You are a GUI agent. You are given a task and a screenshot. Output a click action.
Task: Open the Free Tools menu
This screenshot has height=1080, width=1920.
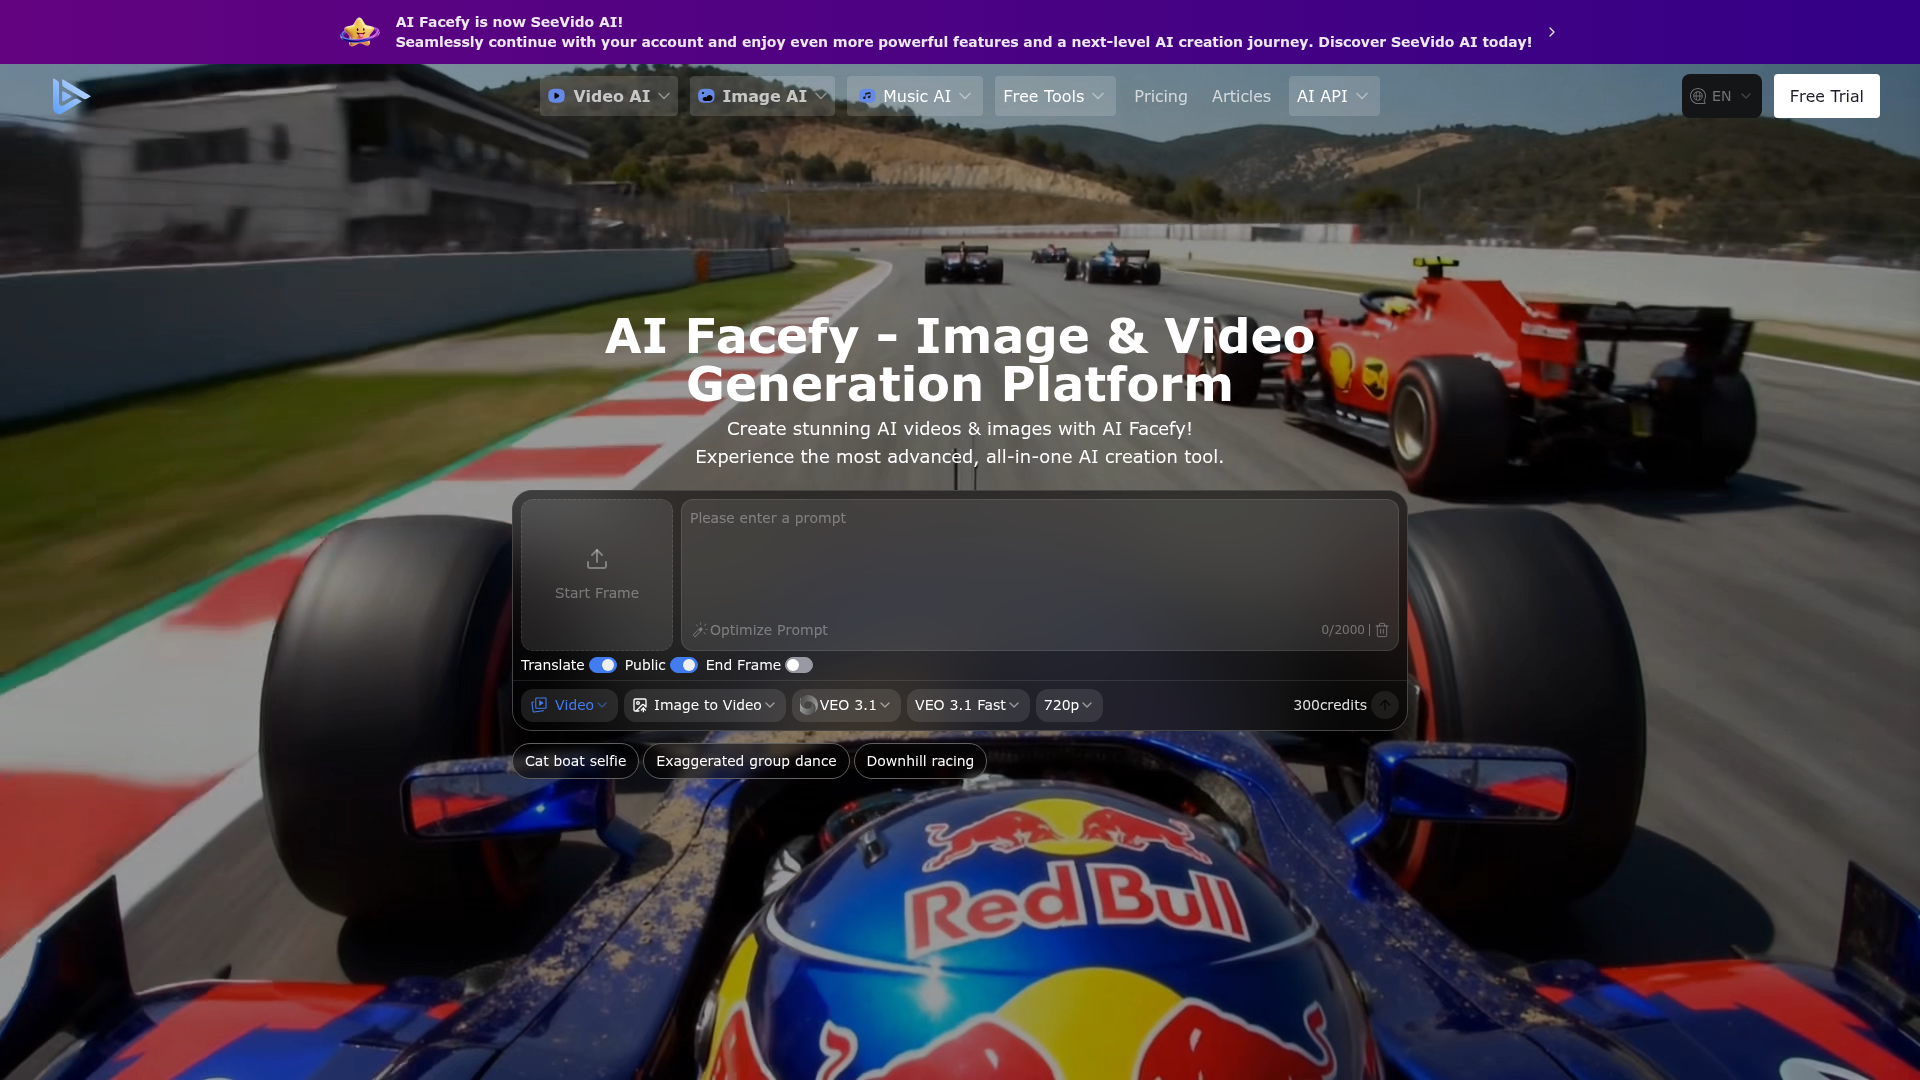click(x=1055, y=96)
